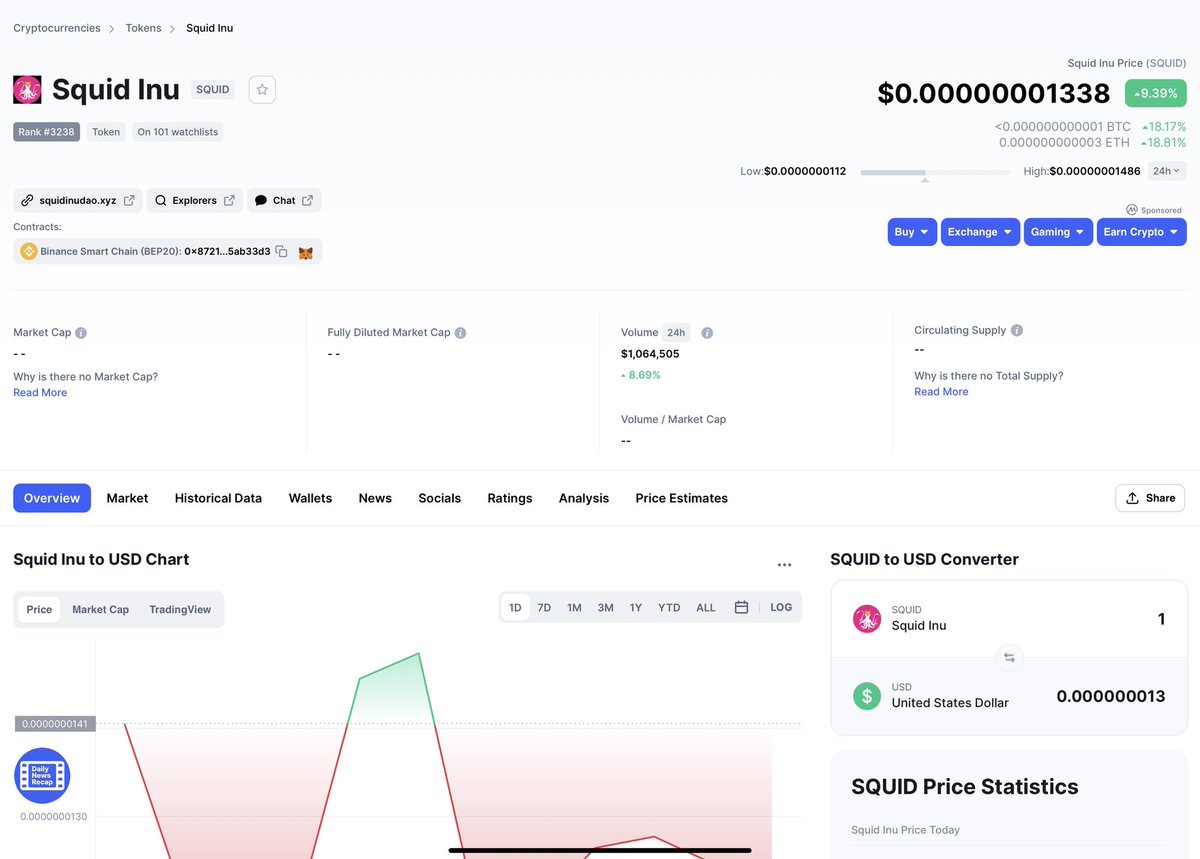The image size is (1200, 859).
Task: Open the chart calendar date picker
Action: click(741, 607)
